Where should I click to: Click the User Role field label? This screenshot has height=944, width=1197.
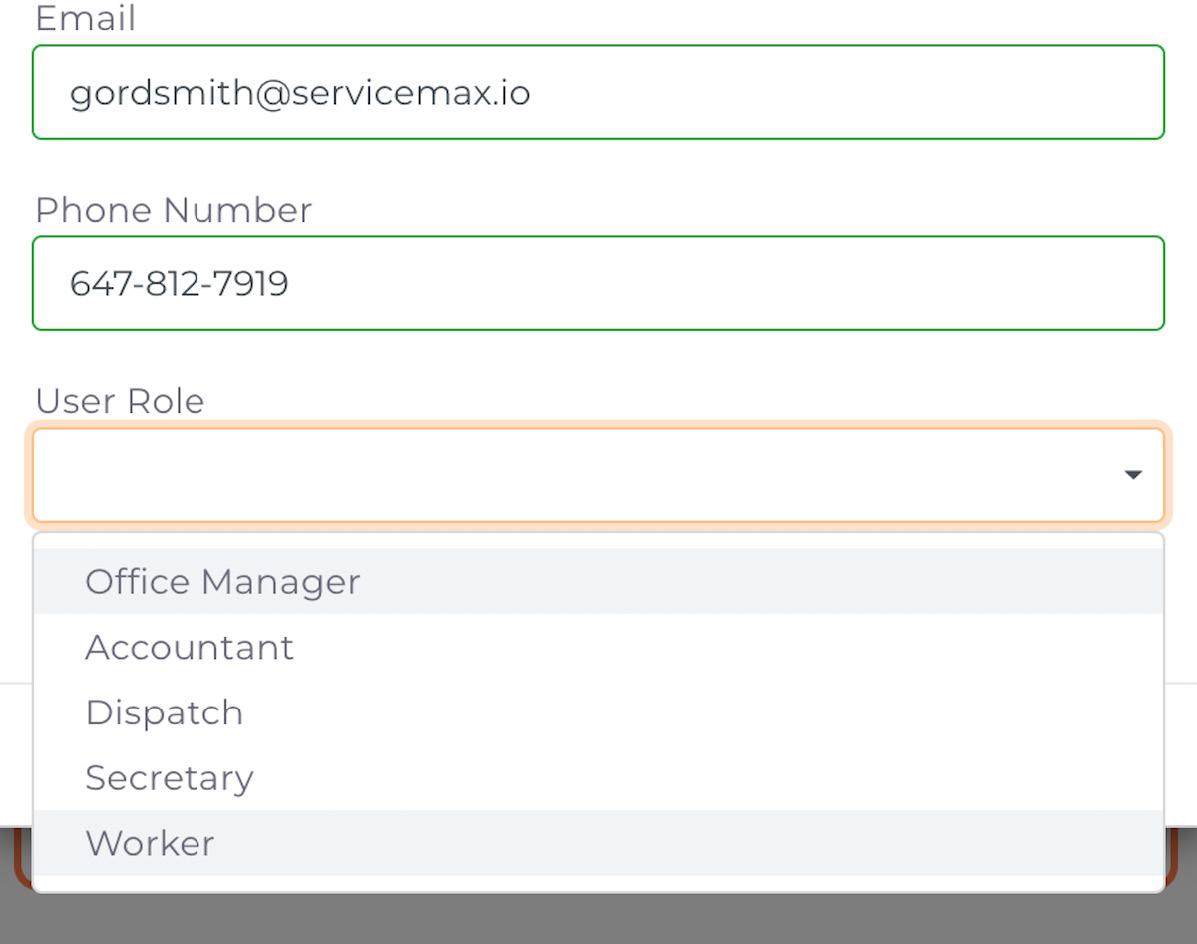click(120, 401)
